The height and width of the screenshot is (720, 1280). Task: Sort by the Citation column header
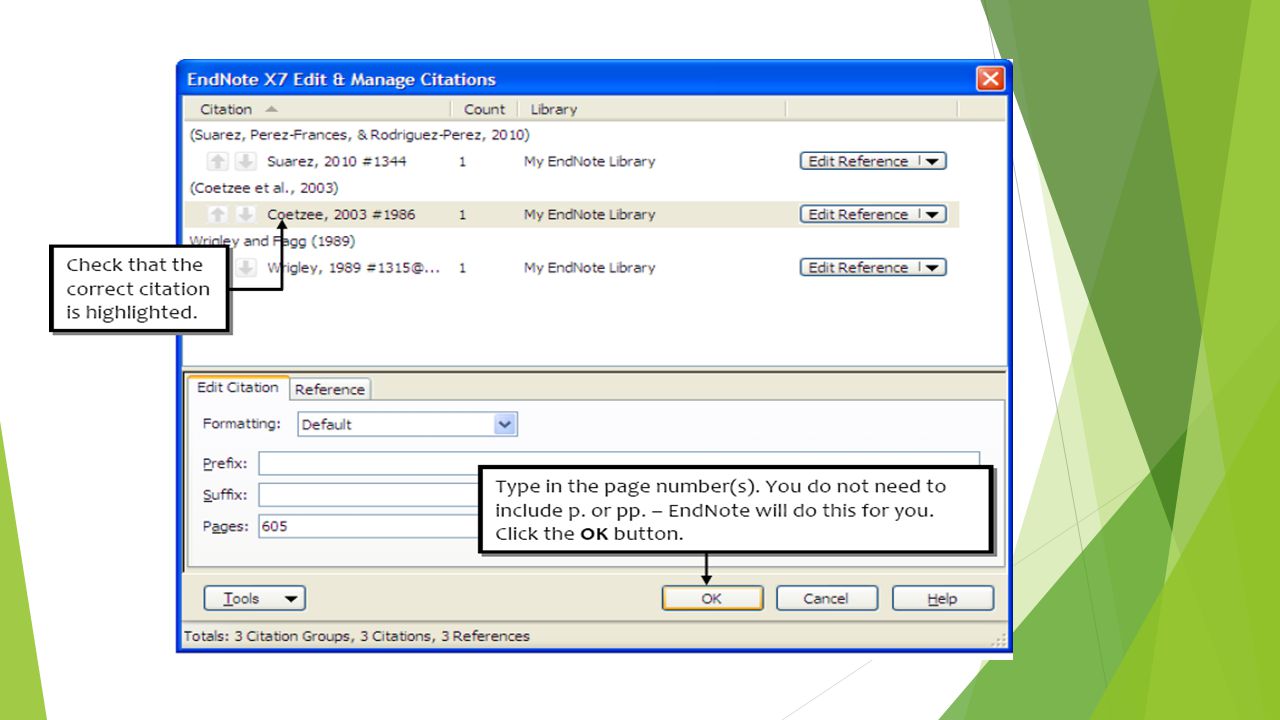[x=318, y=109]
